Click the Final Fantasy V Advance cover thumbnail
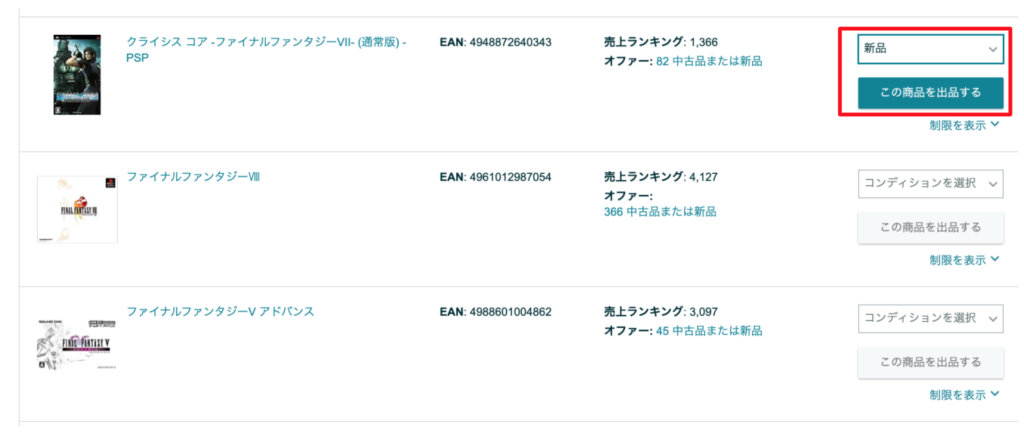 (x=77, y=344)
